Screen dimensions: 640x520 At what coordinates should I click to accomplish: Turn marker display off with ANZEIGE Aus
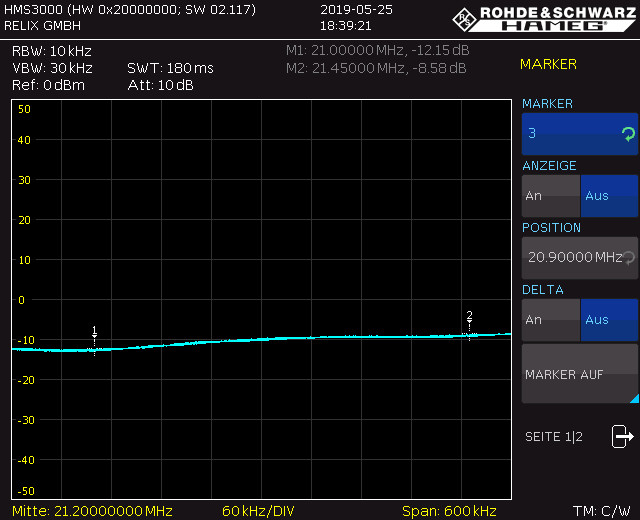[x=609, y=196]
